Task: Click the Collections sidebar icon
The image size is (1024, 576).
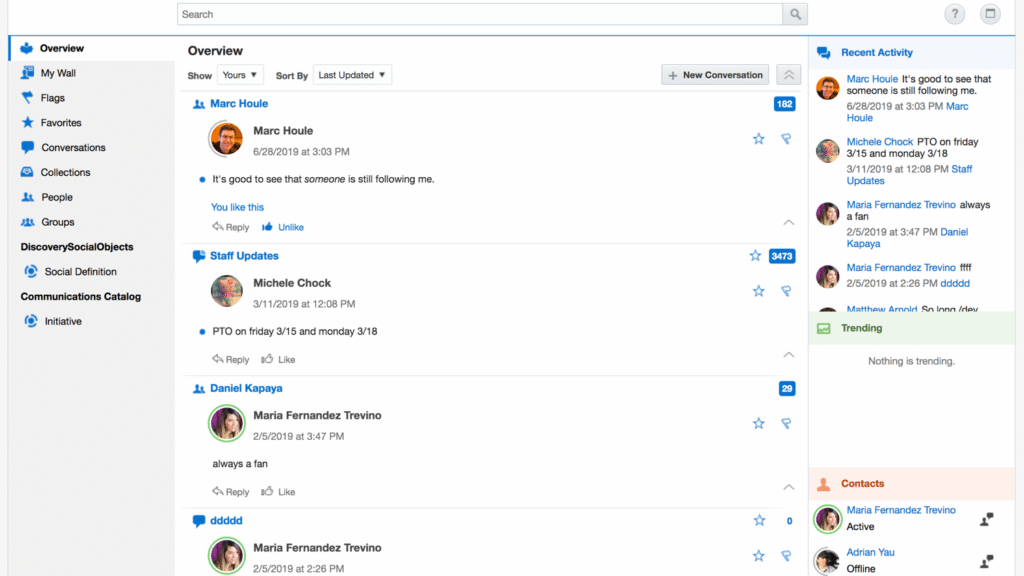Action: point(27,172)
